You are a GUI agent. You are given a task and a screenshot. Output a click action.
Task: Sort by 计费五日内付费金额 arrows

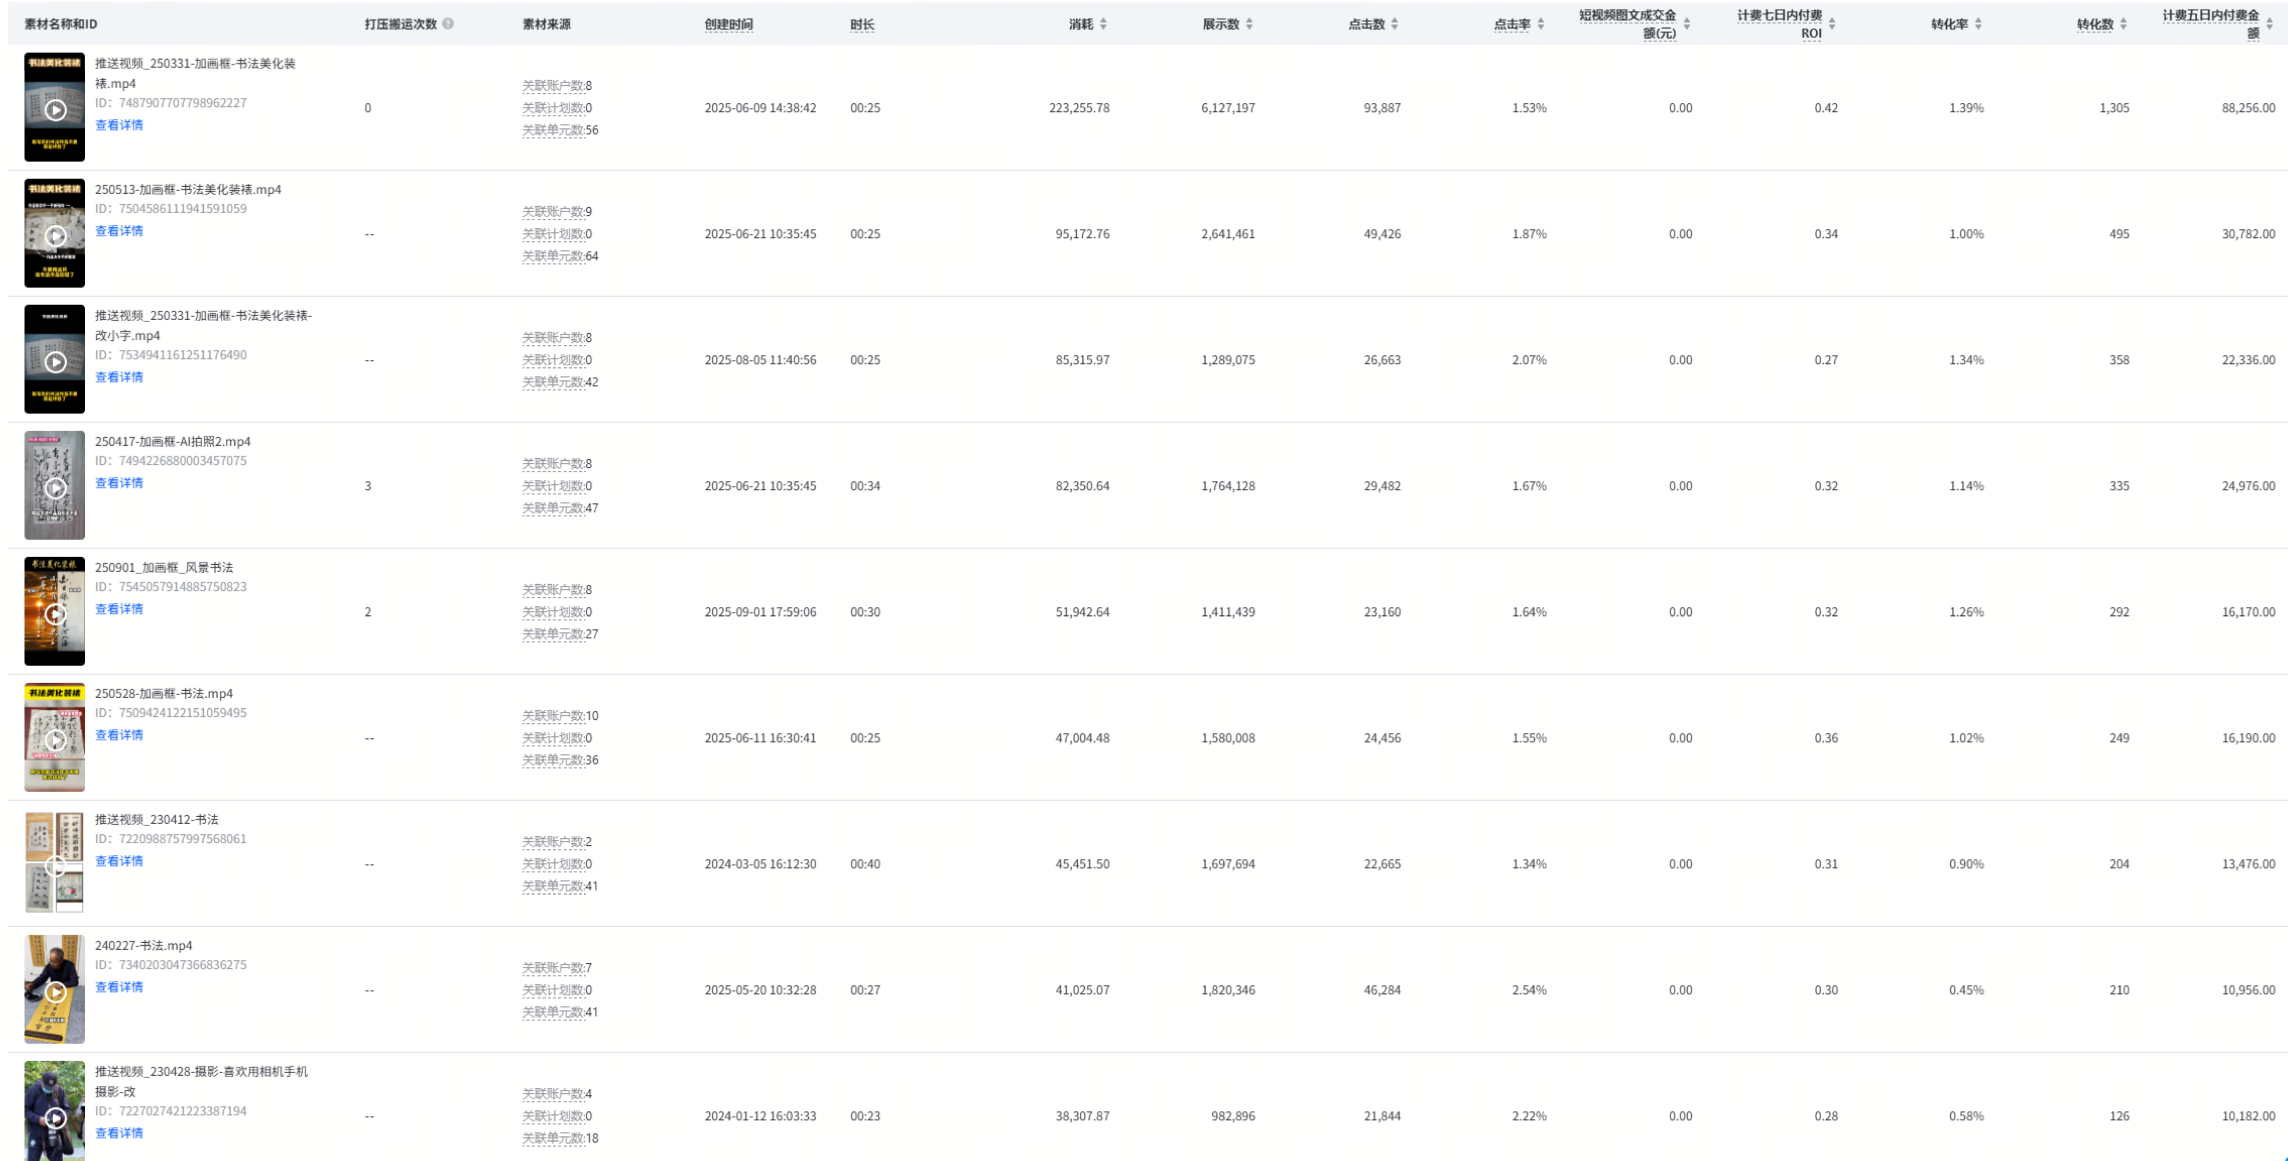click(x=2269, y=24)
